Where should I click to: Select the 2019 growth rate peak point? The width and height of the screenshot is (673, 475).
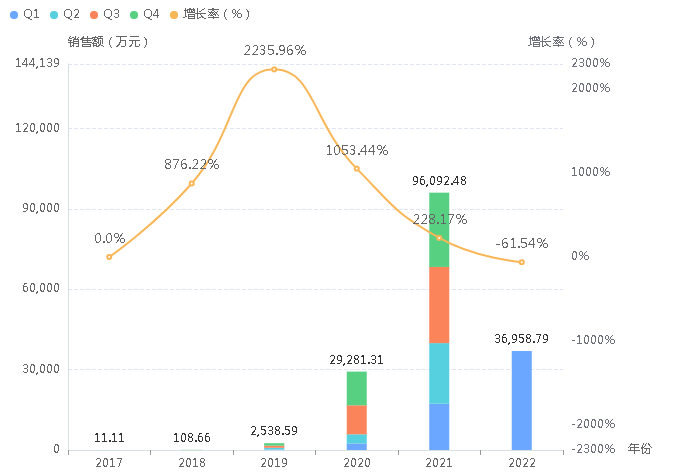click(x=274, y=69)
